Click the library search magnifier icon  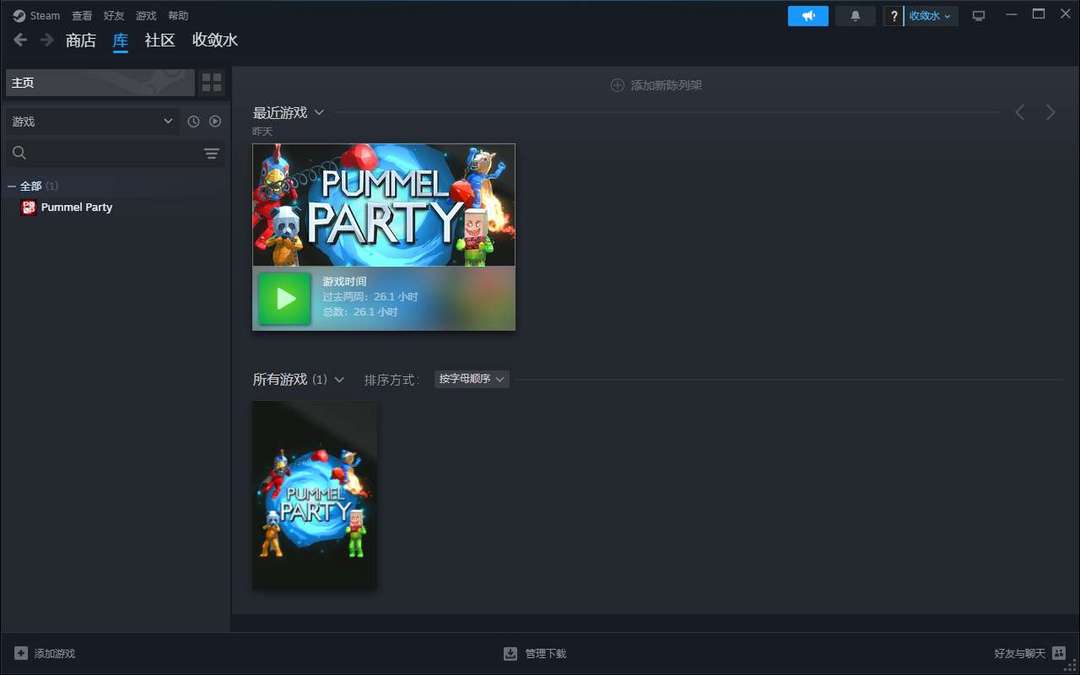click(19, 153)
